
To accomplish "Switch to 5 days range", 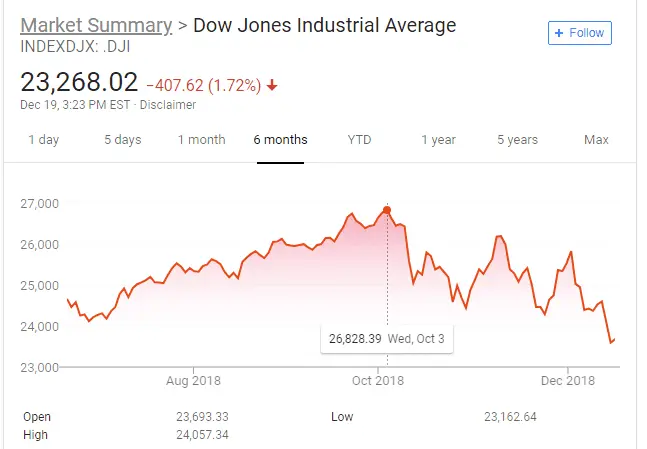I will [x=122, y=140].
